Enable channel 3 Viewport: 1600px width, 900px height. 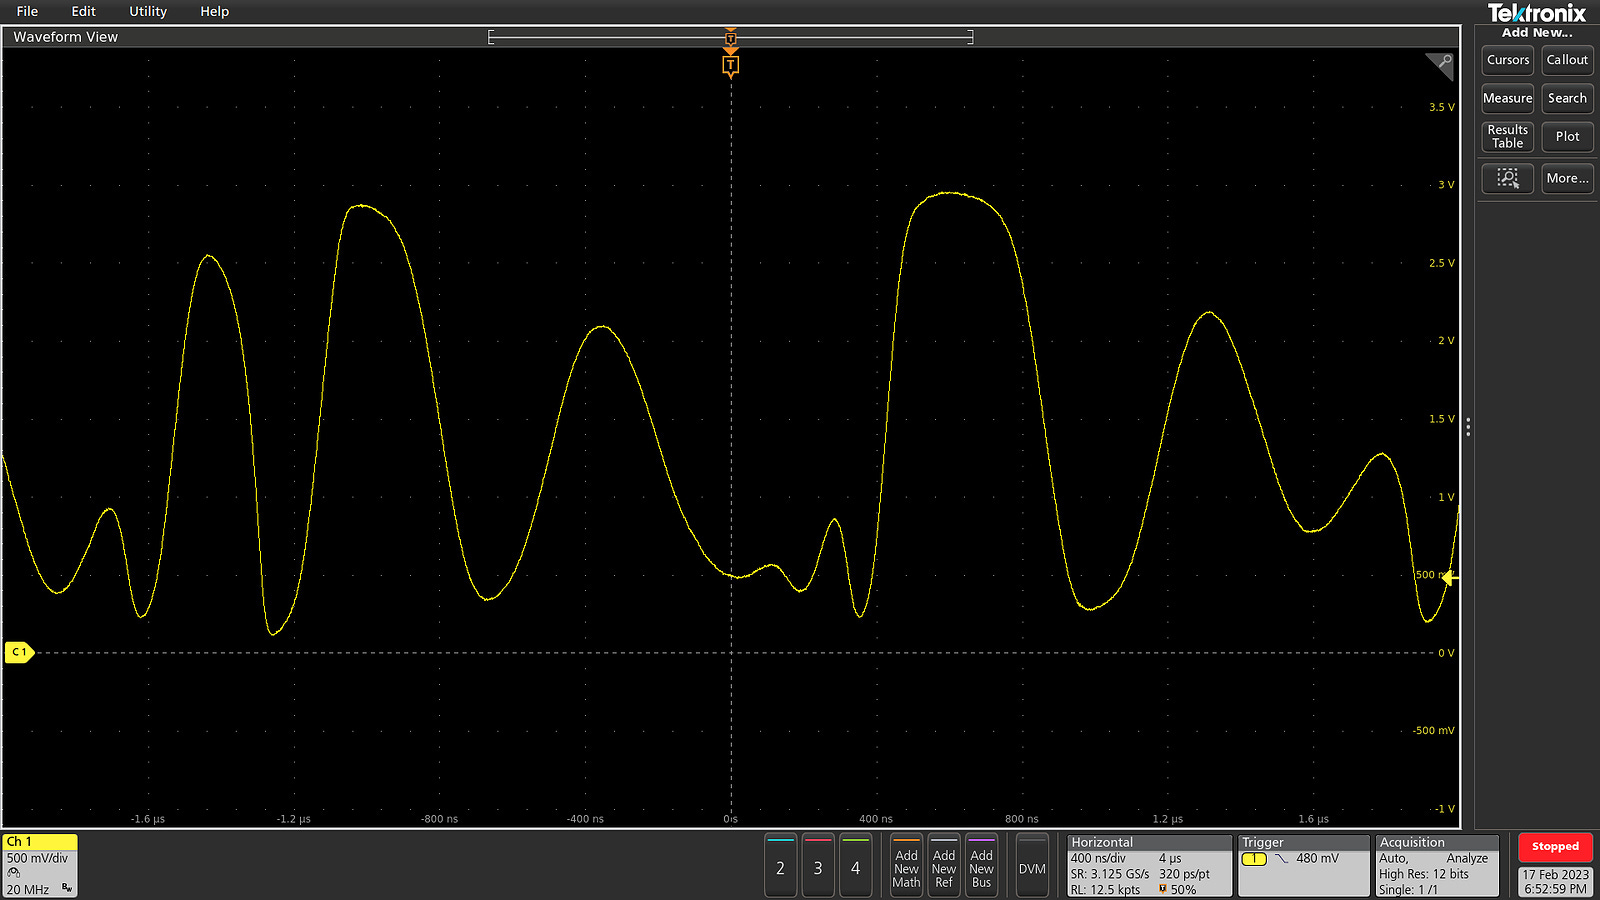click(x=818, y=866)
